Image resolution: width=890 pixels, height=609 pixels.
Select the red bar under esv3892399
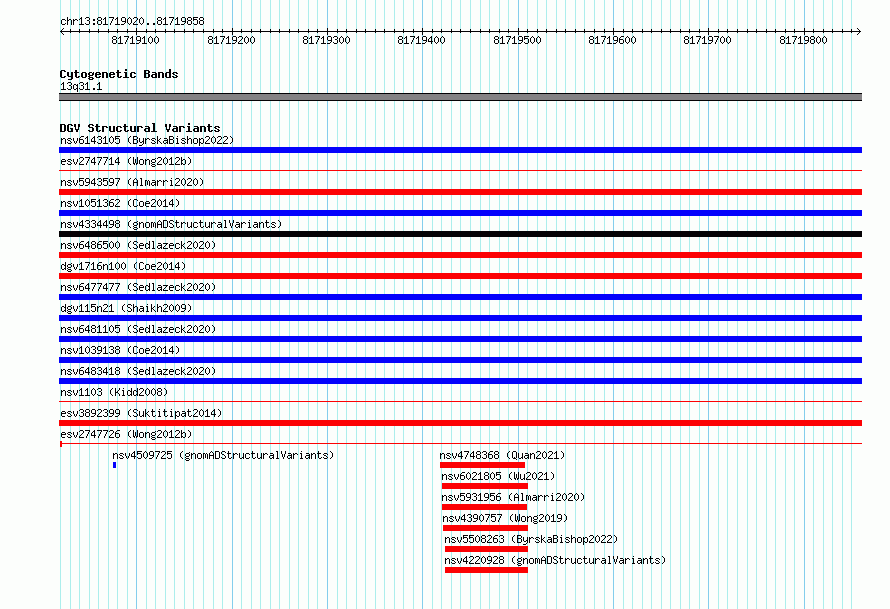pyautogui.click(x=460, y=423)
